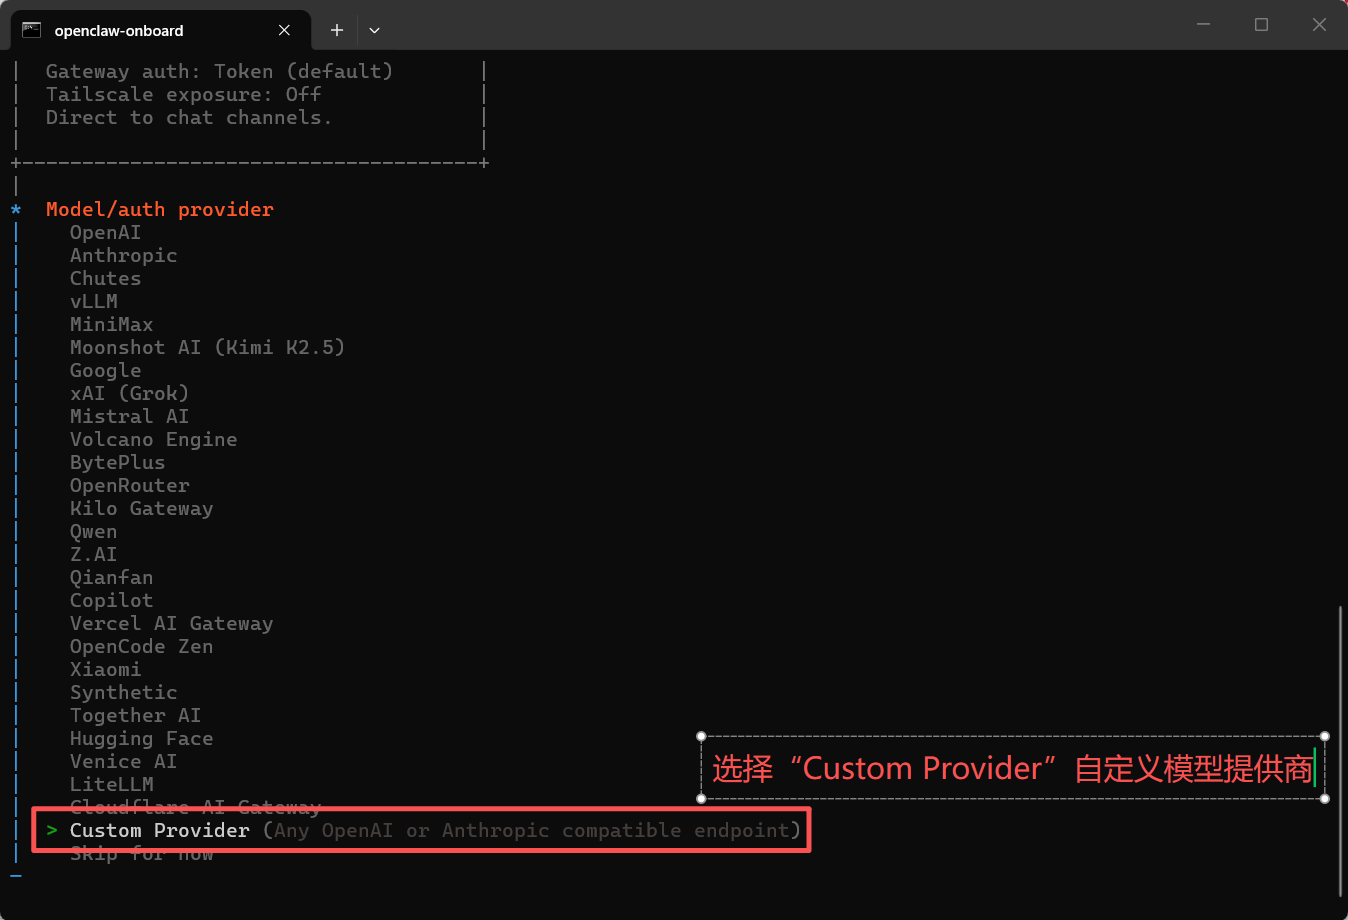Minimize the terminal window
1348x920 pixels.
click(x=1203, y=25)
